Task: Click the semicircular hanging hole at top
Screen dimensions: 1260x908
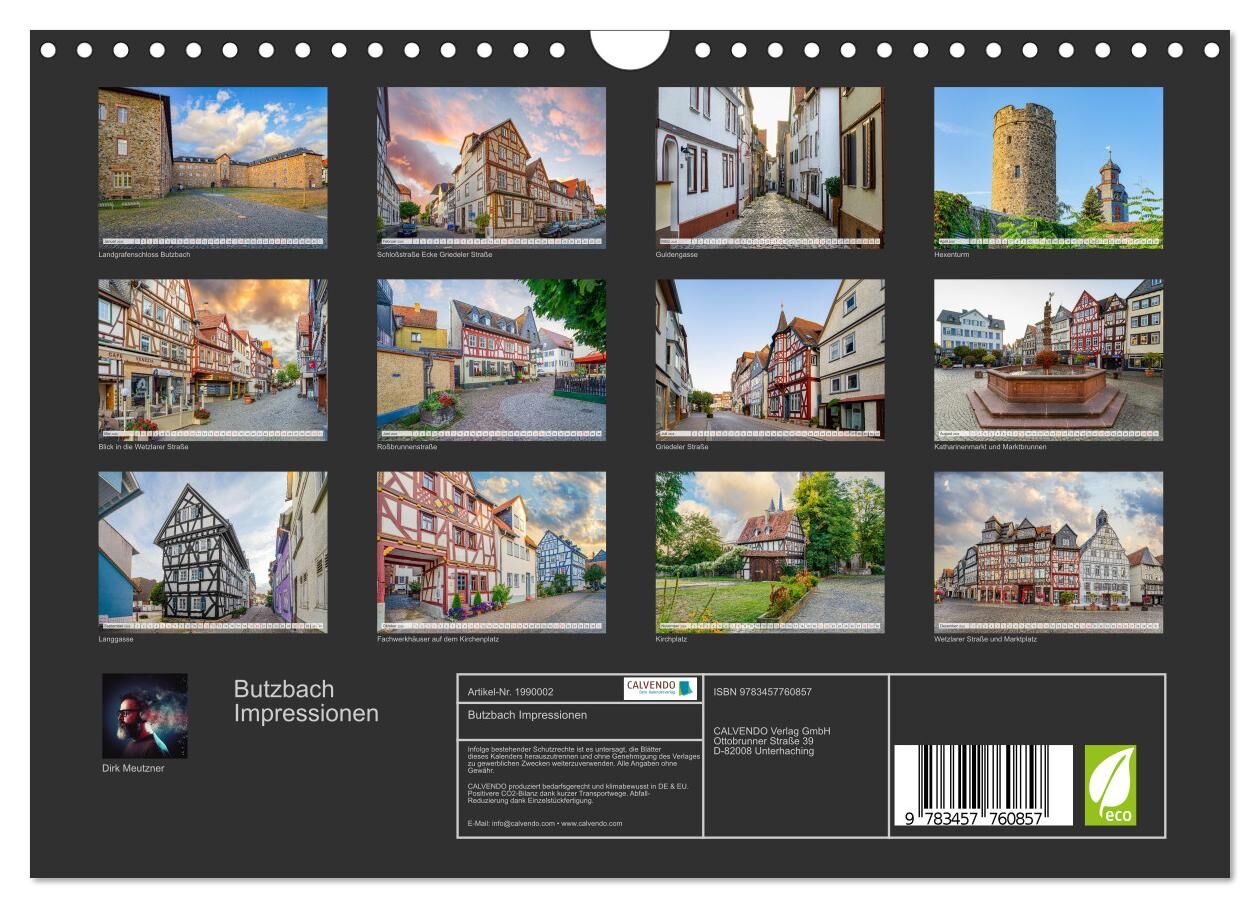Action: (x=629, y=48)
